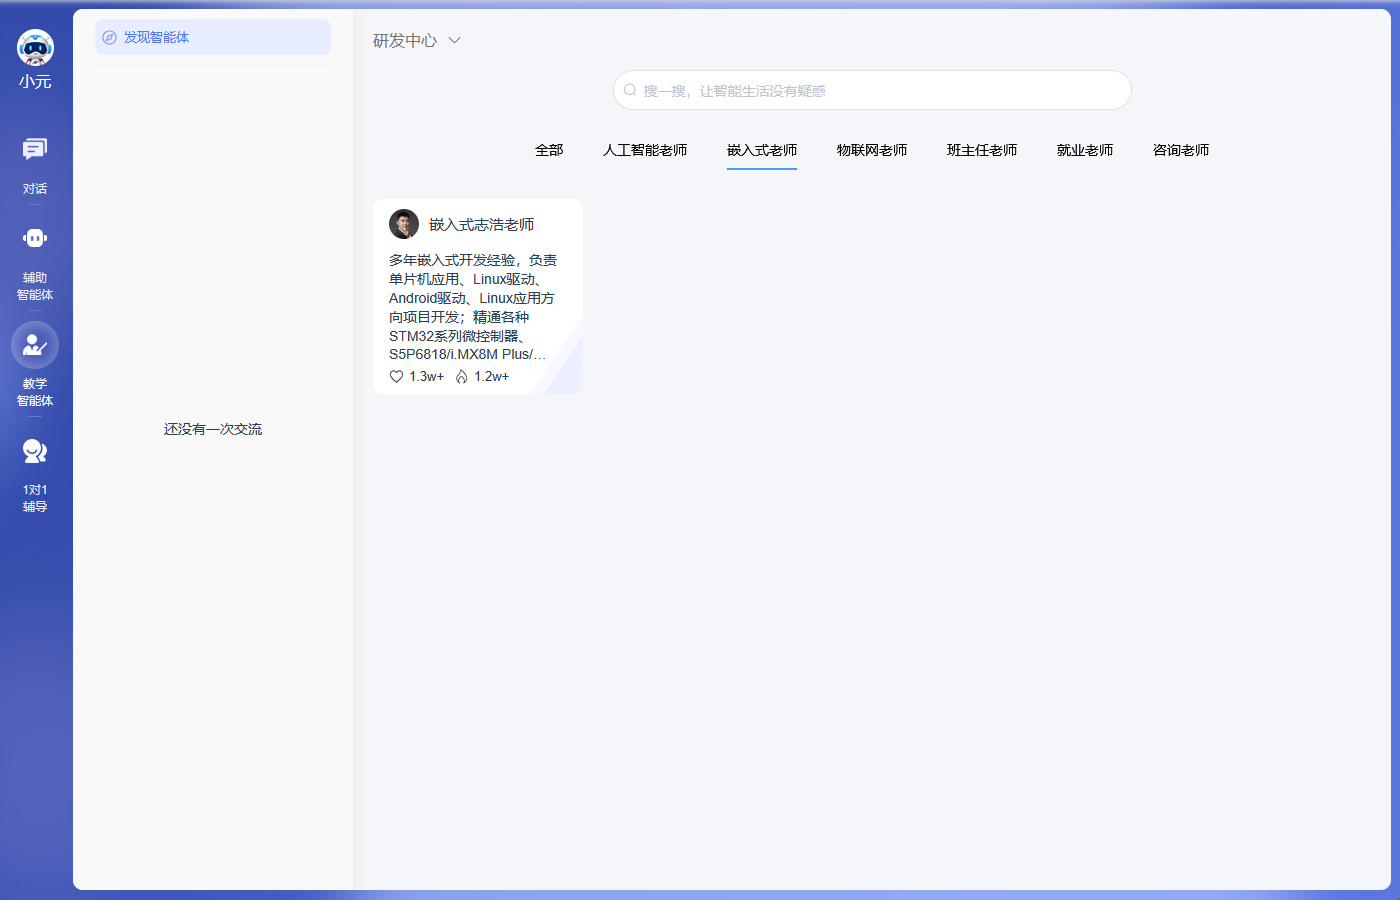This screenshot has height=900, width=1400.
Task: Open the 对话 chat icon
Action: point(35,150)
